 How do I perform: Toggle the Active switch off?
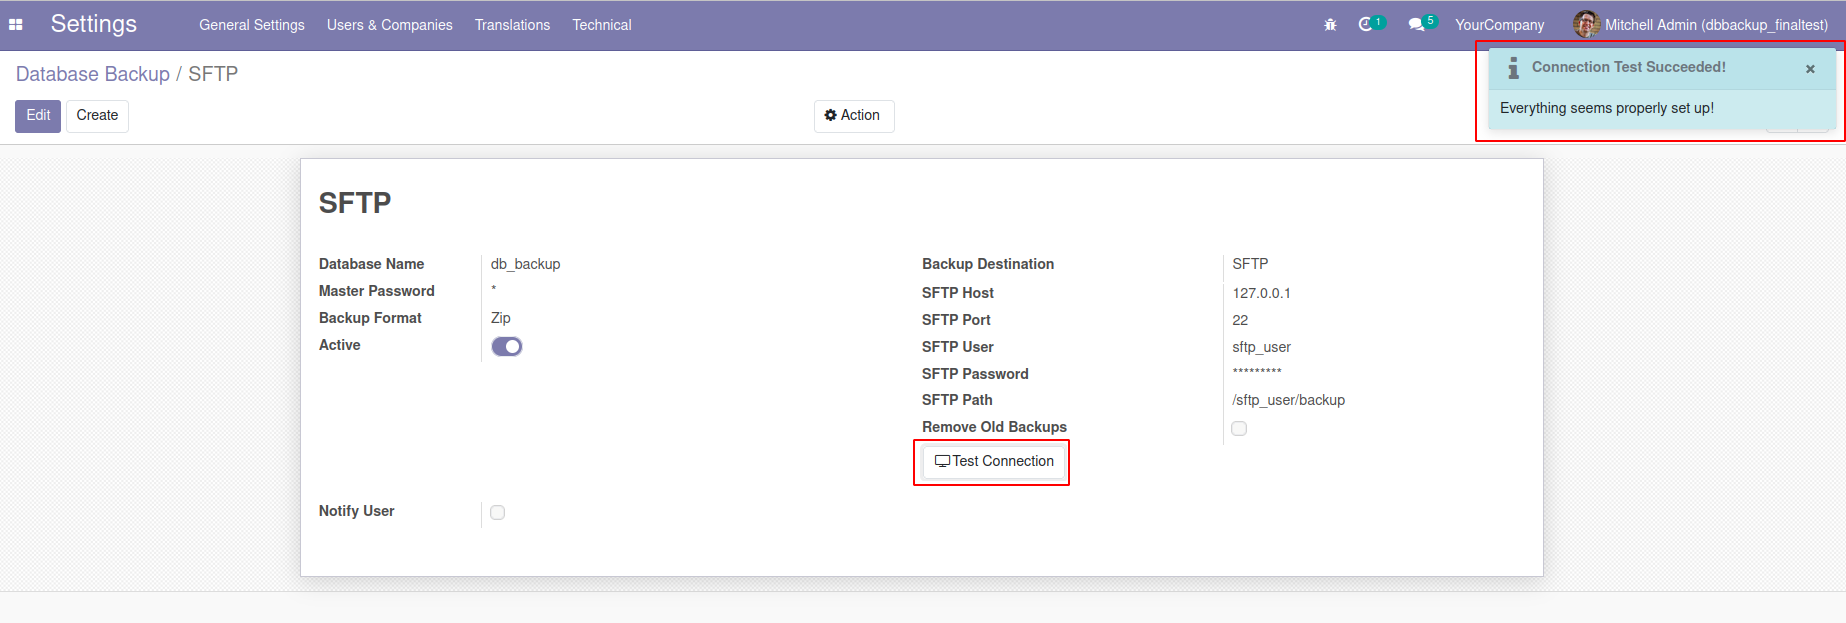507,346
